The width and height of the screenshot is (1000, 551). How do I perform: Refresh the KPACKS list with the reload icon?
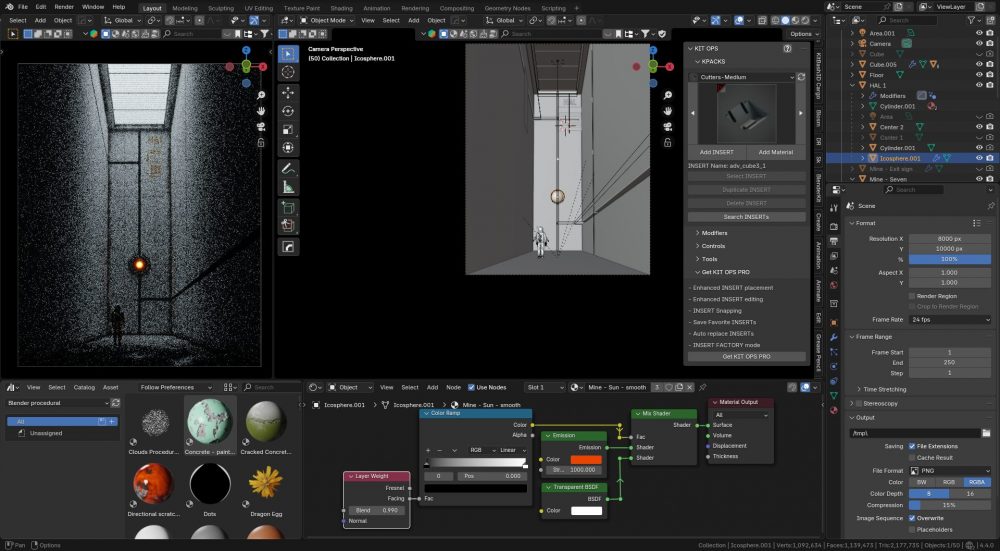[x=801, y=77]
